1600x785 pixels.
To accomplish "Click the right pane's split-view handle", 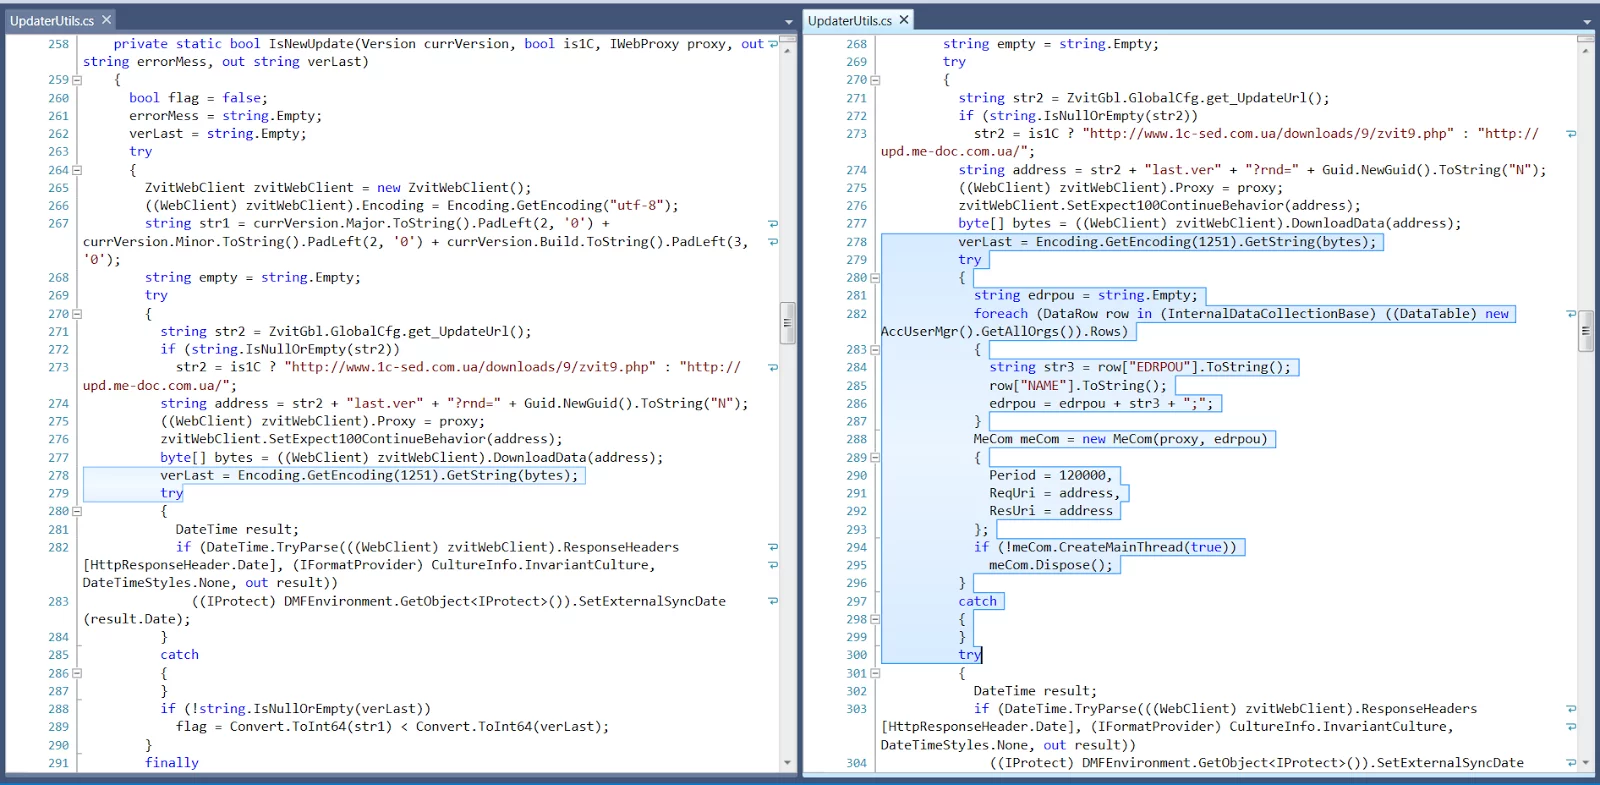I will pyautogui.click(x=1586, y=38).
